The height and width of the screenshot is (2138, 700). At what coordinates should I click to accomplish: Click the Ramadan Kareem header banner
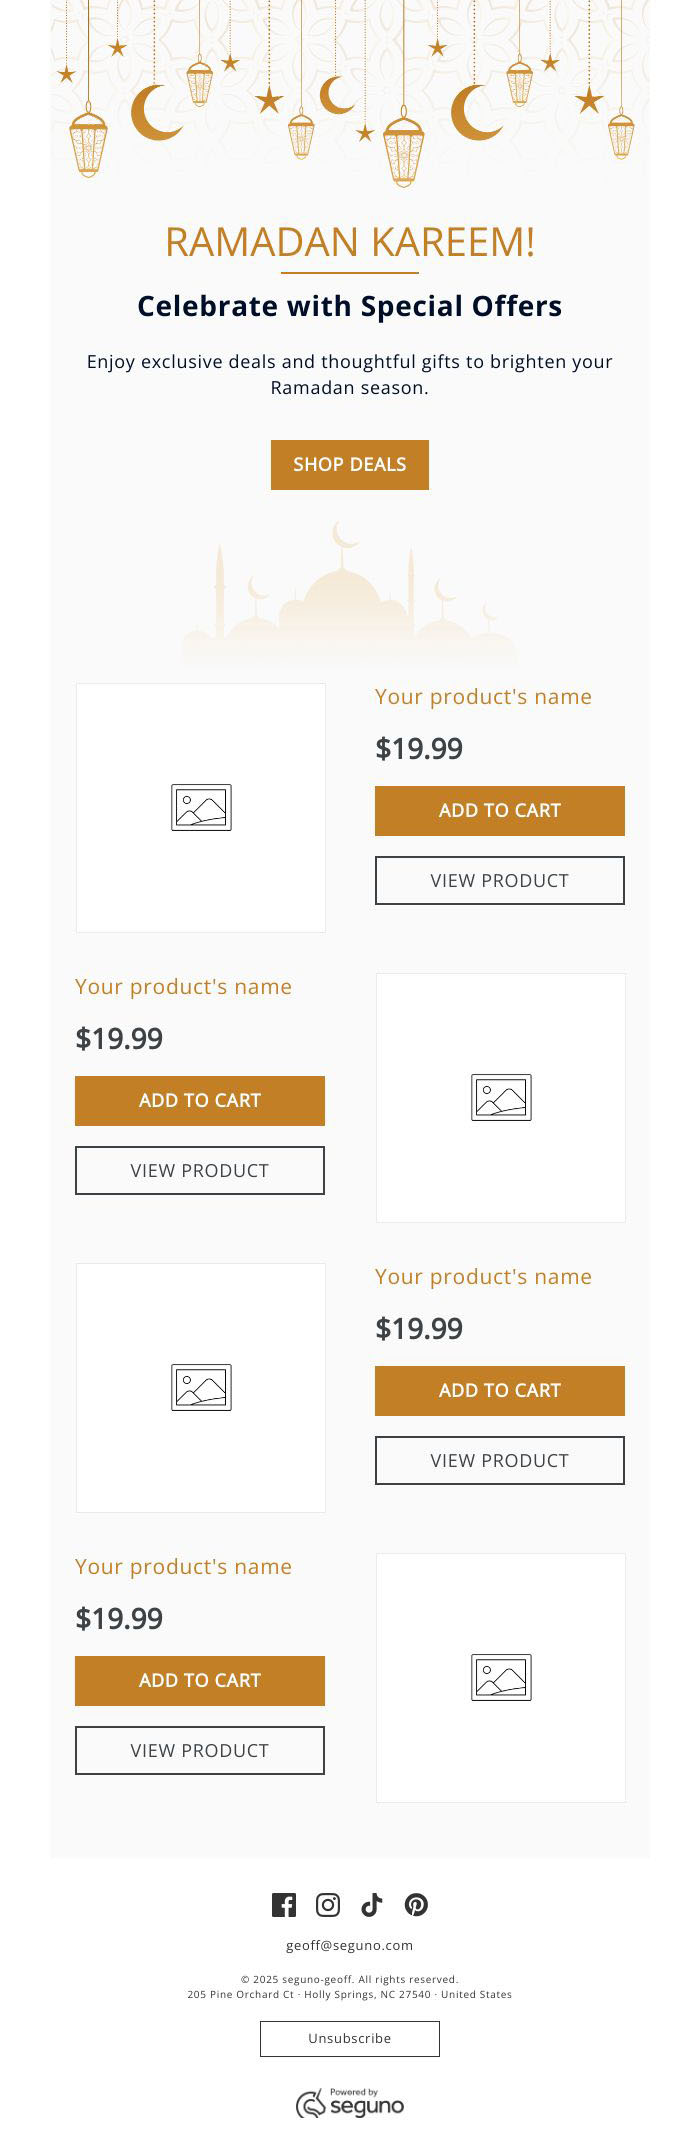[350, 95]
